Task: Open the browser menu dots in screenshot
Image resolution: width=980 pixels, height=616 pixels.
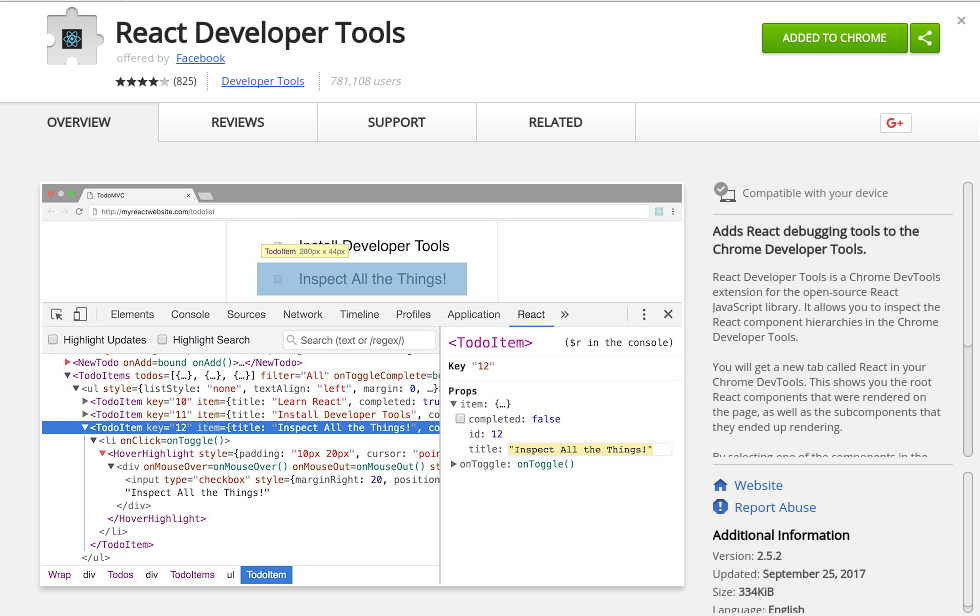Action: tap(673, 212)
